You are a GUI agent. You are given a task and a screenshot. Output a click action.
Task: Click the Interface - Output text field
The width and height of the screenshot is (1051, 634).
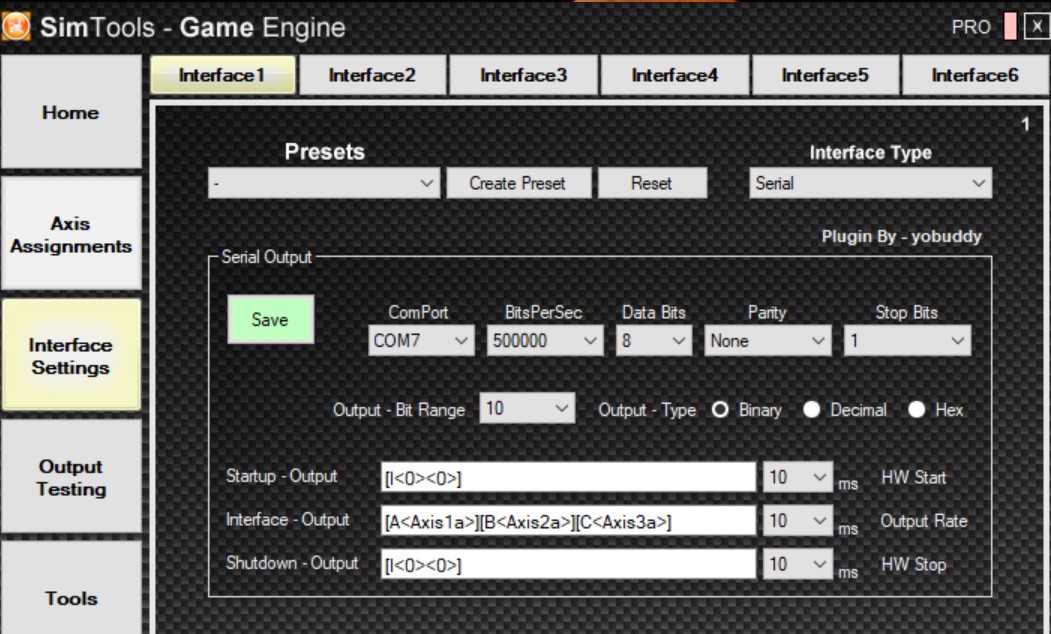(x=568, y=521)
